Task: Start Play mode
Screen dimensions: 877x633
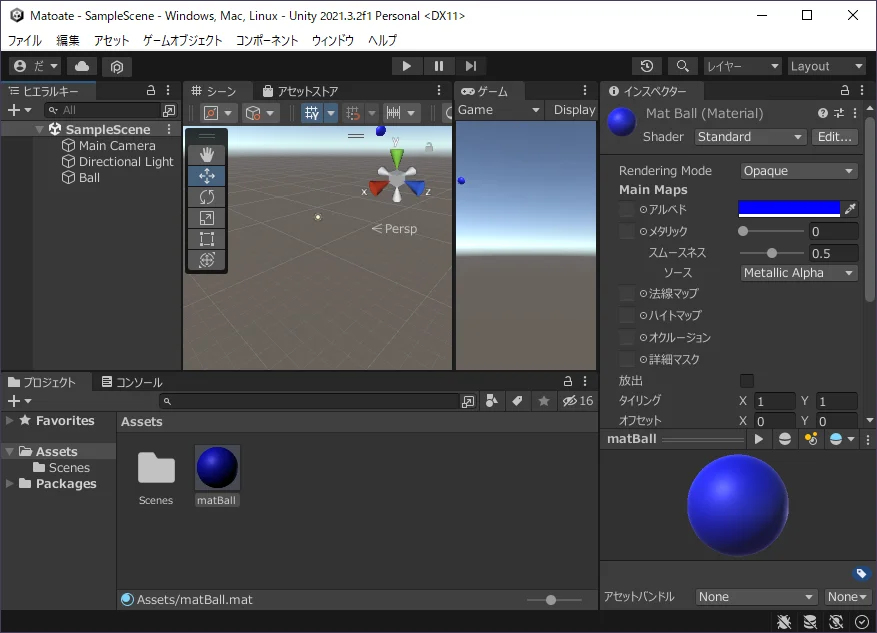Action: click(x=407, y=67)
